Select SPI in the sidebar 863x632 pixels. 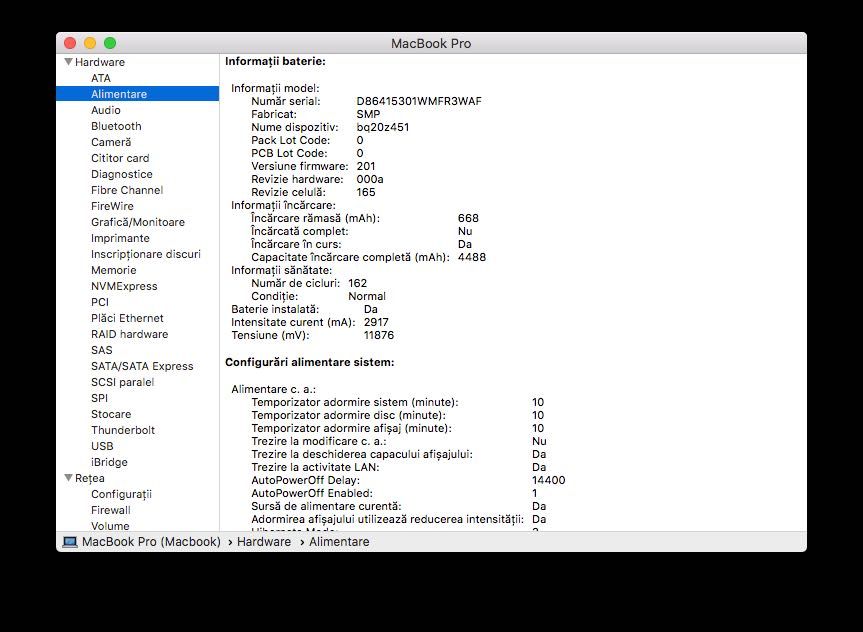coord(100,397)
